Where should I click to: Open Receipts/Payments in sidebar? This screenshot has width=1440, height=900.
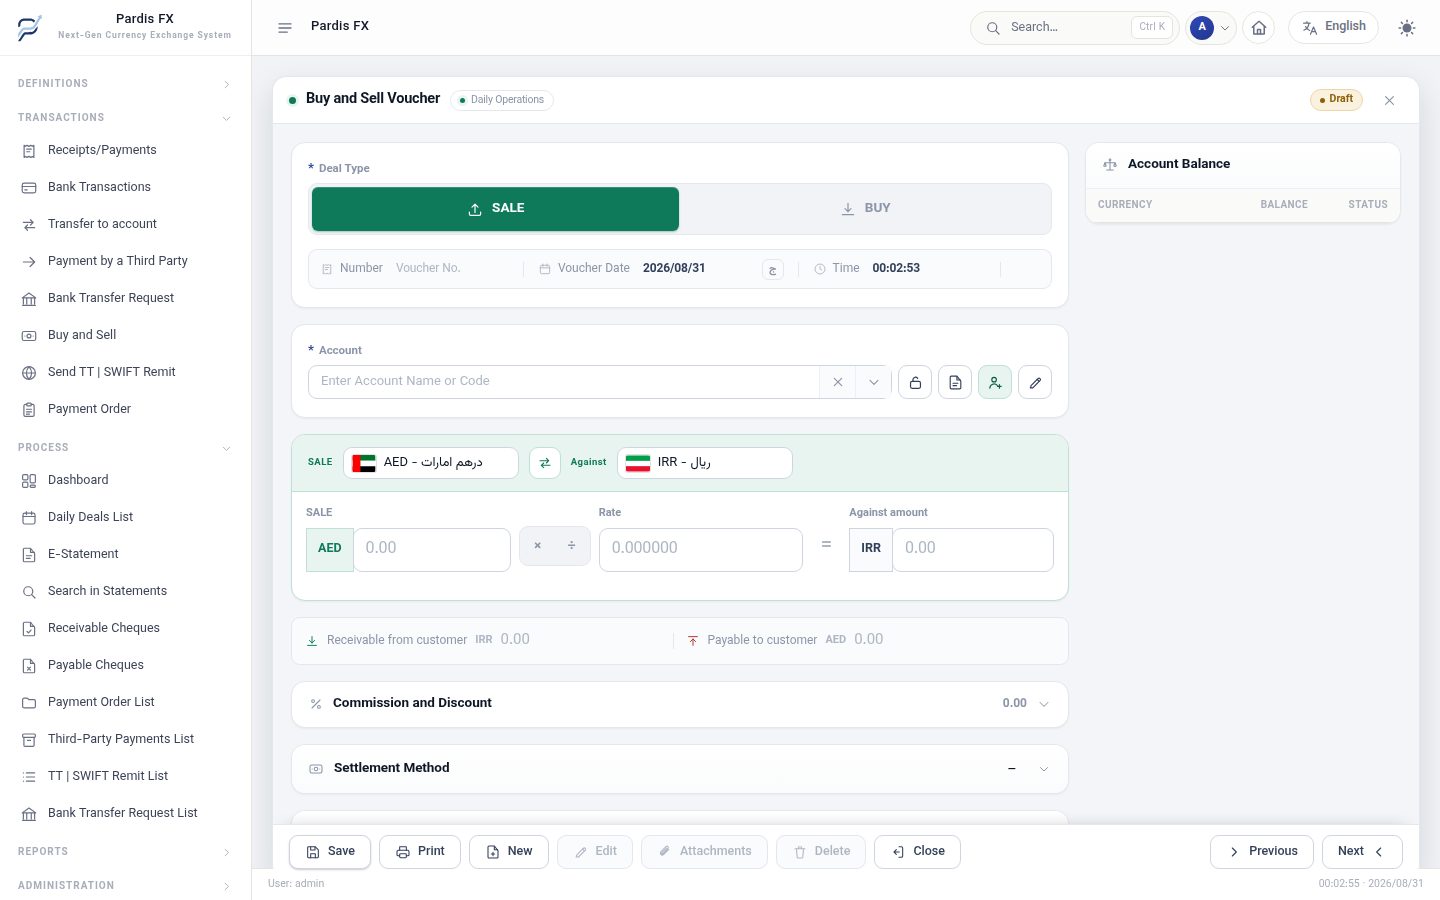(125, 151)
